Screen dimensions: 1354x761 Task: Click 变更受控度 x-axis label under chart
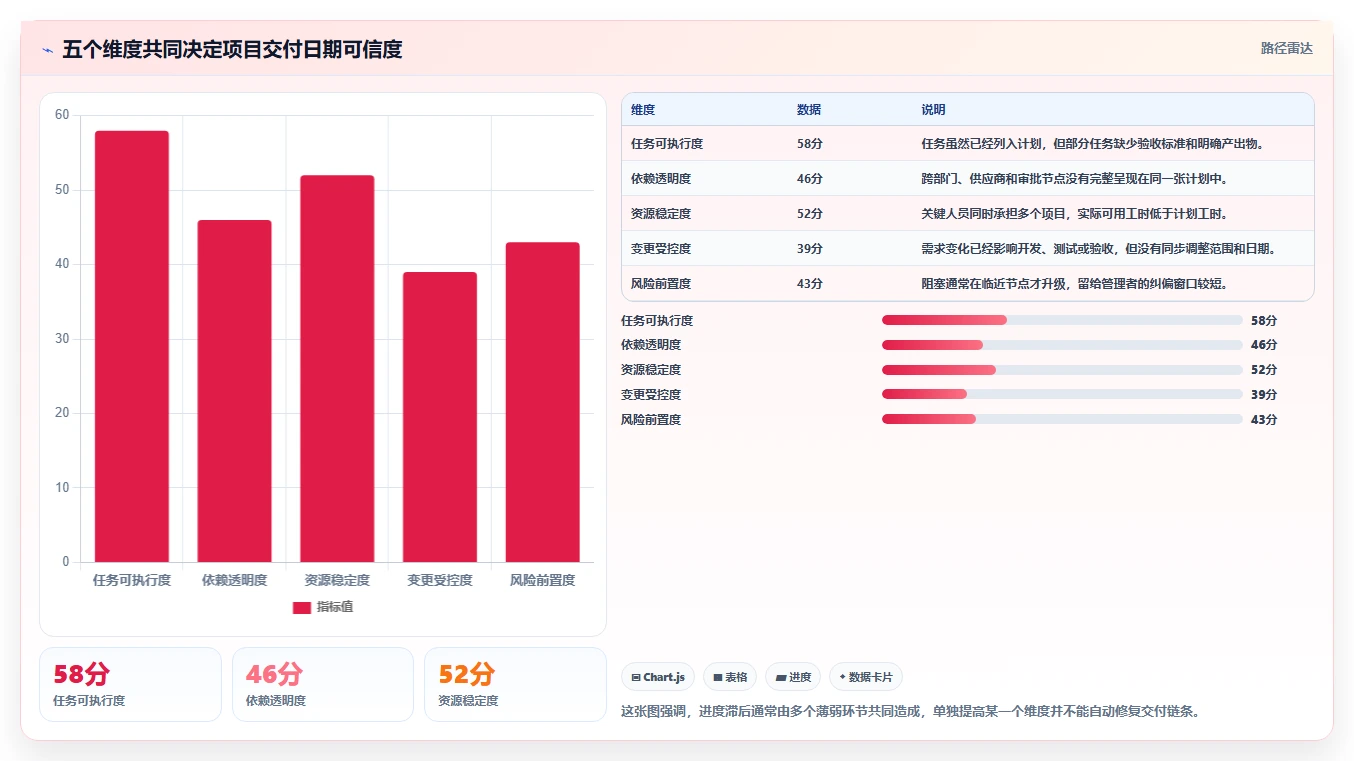pos(440,580)
